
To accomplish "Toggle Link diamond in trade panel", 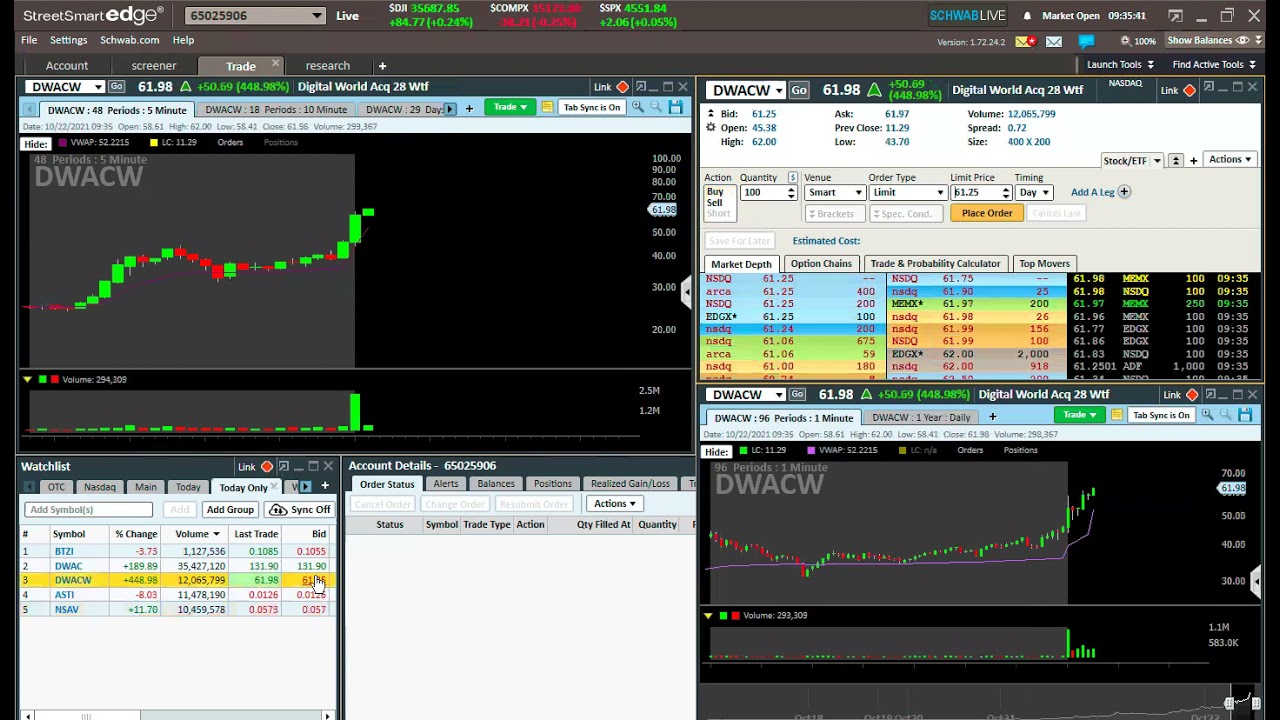I will tap(1189, 90).
